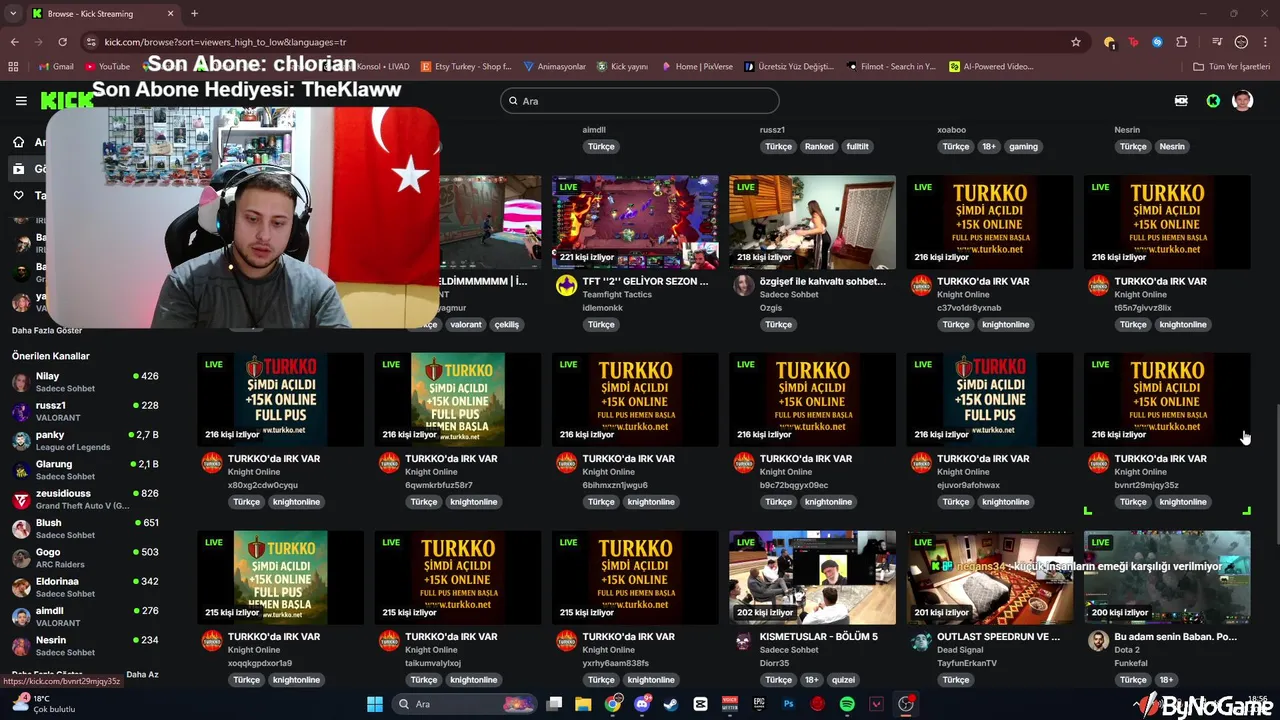The image size is (1280, 720).
Task: Open Eldorinaa channel in sidebar list
Action: tap(85, 587)
